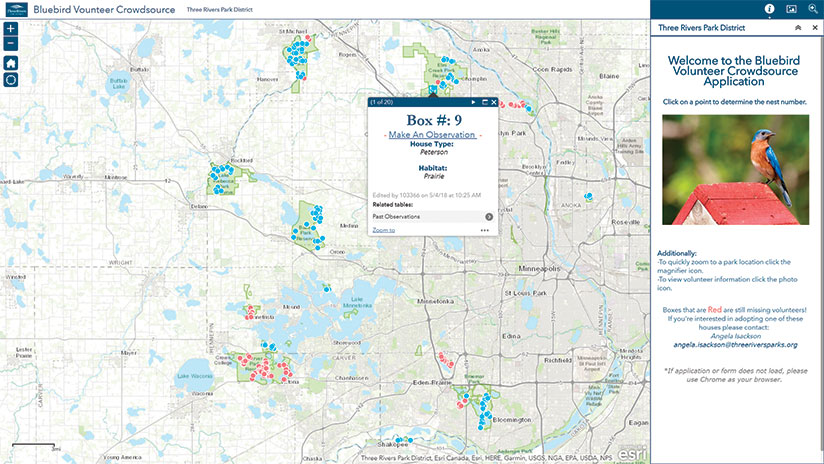Return map to home extent
The width and height of the screenshot is (824, 464).
pos(11,63)
